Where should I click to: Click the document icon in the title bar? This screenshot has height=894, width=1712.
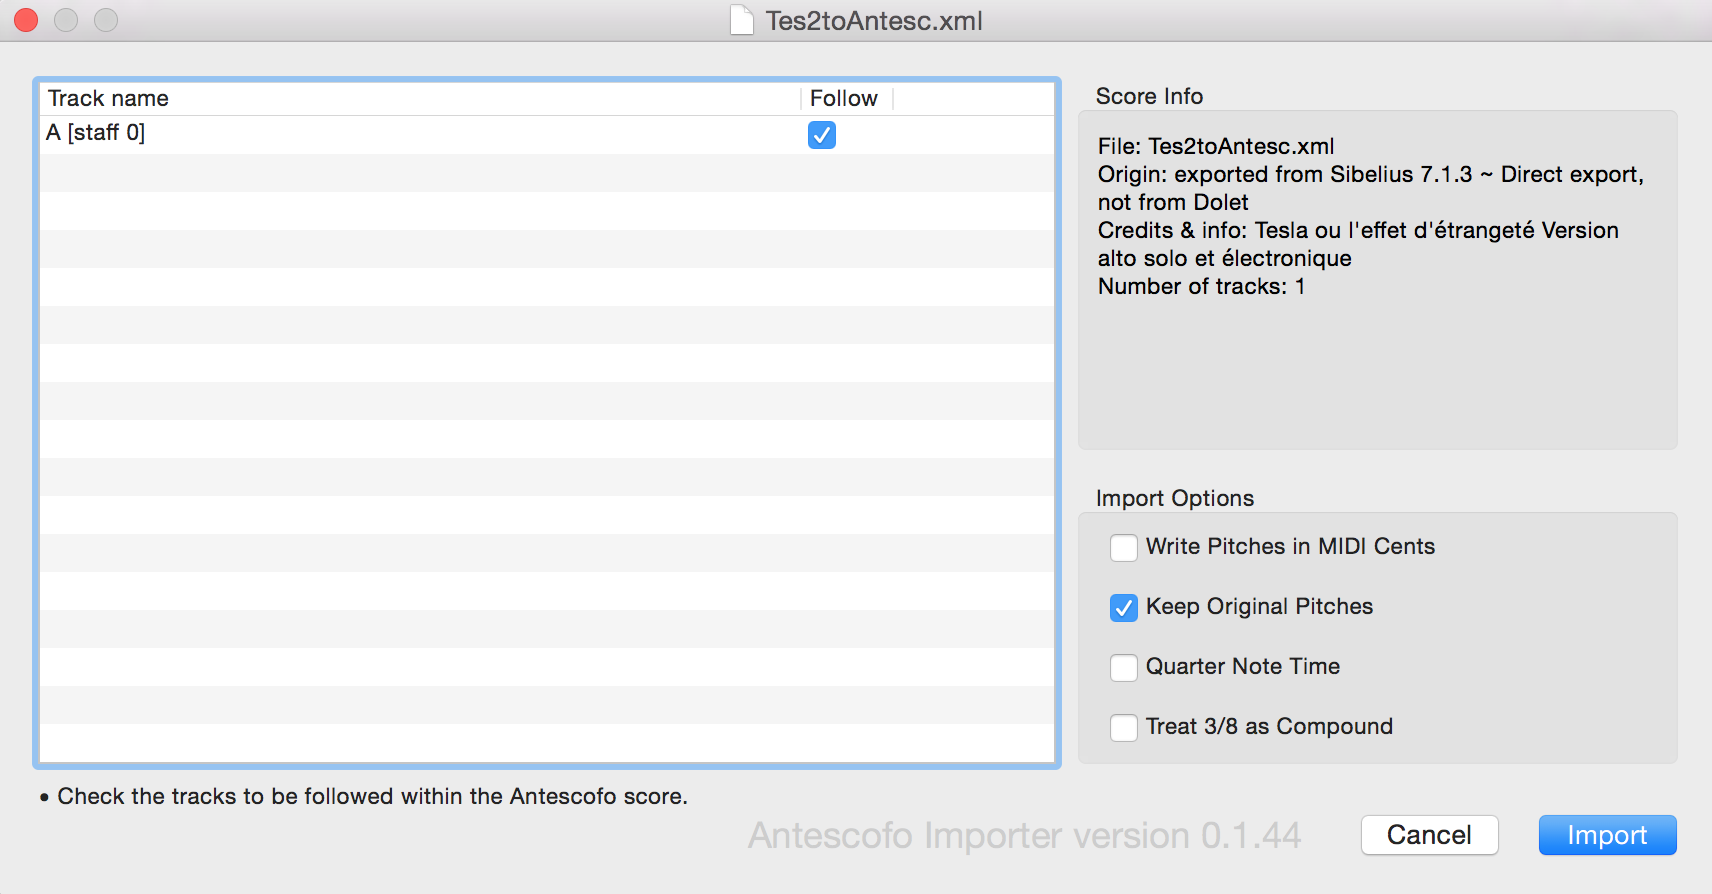point(741,20)
